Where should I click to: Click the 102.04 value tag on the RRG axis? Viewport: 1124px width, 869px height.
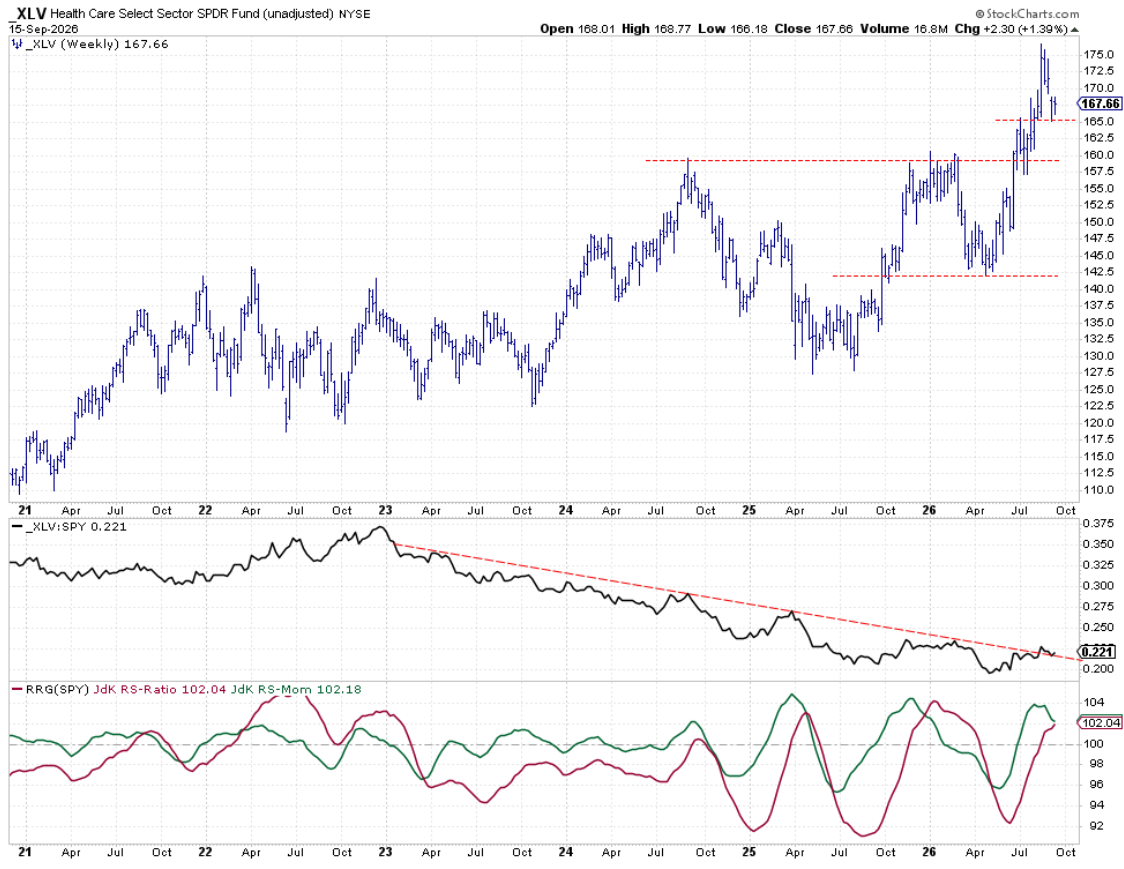pos(1100,723)
